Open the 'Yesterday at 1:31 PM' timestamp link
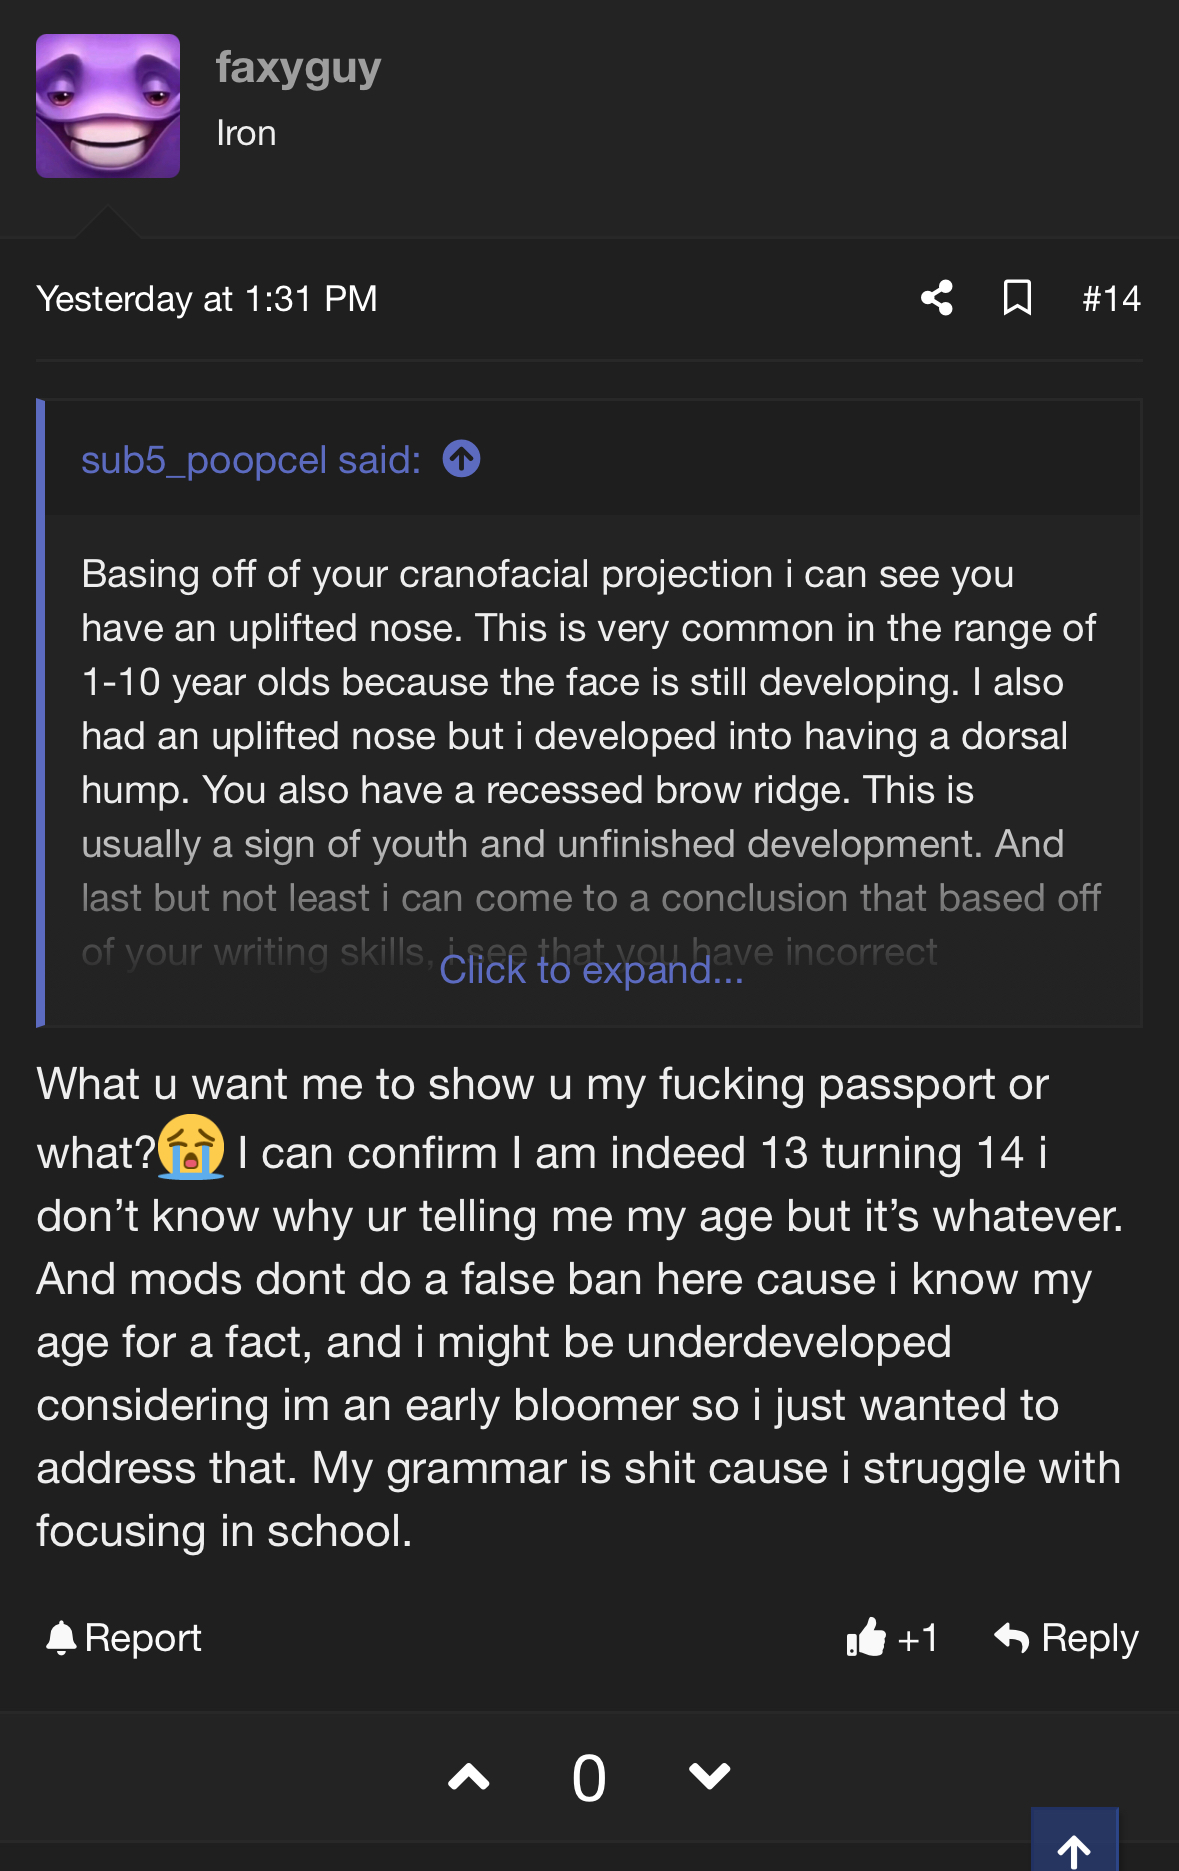 tap(207, 298)
